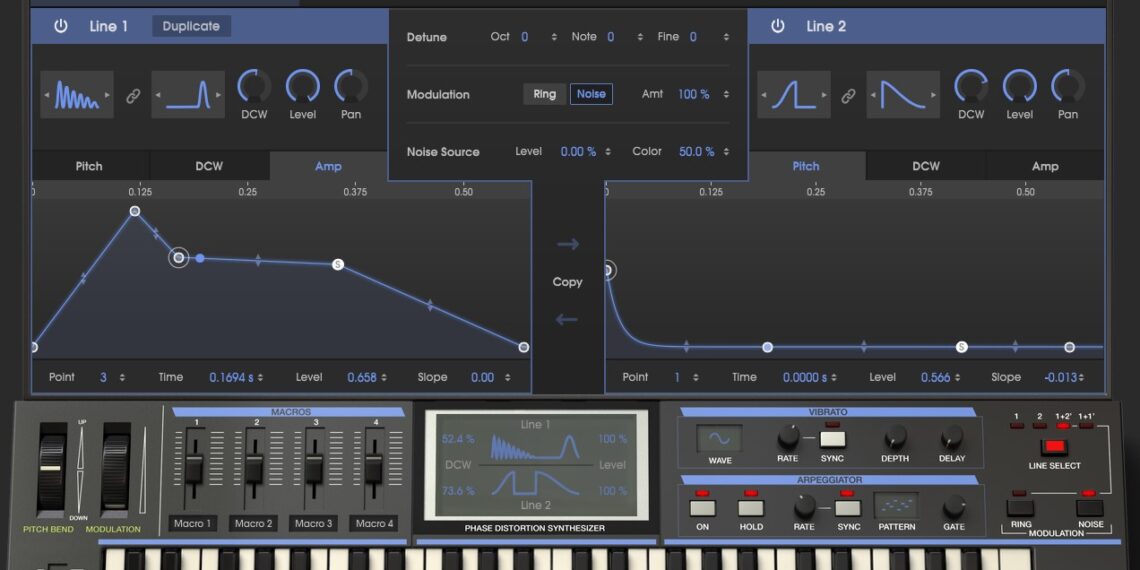Image resolution: width=1140 pixels, height=570 pixels.
Task: Change Noise Source Level stepper
Action: [x=608, y=152]
